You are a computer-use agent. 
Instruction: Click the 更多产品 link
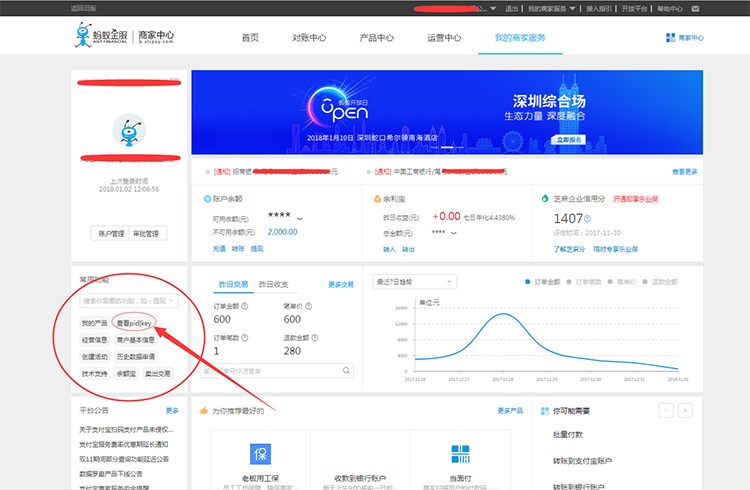510,410
